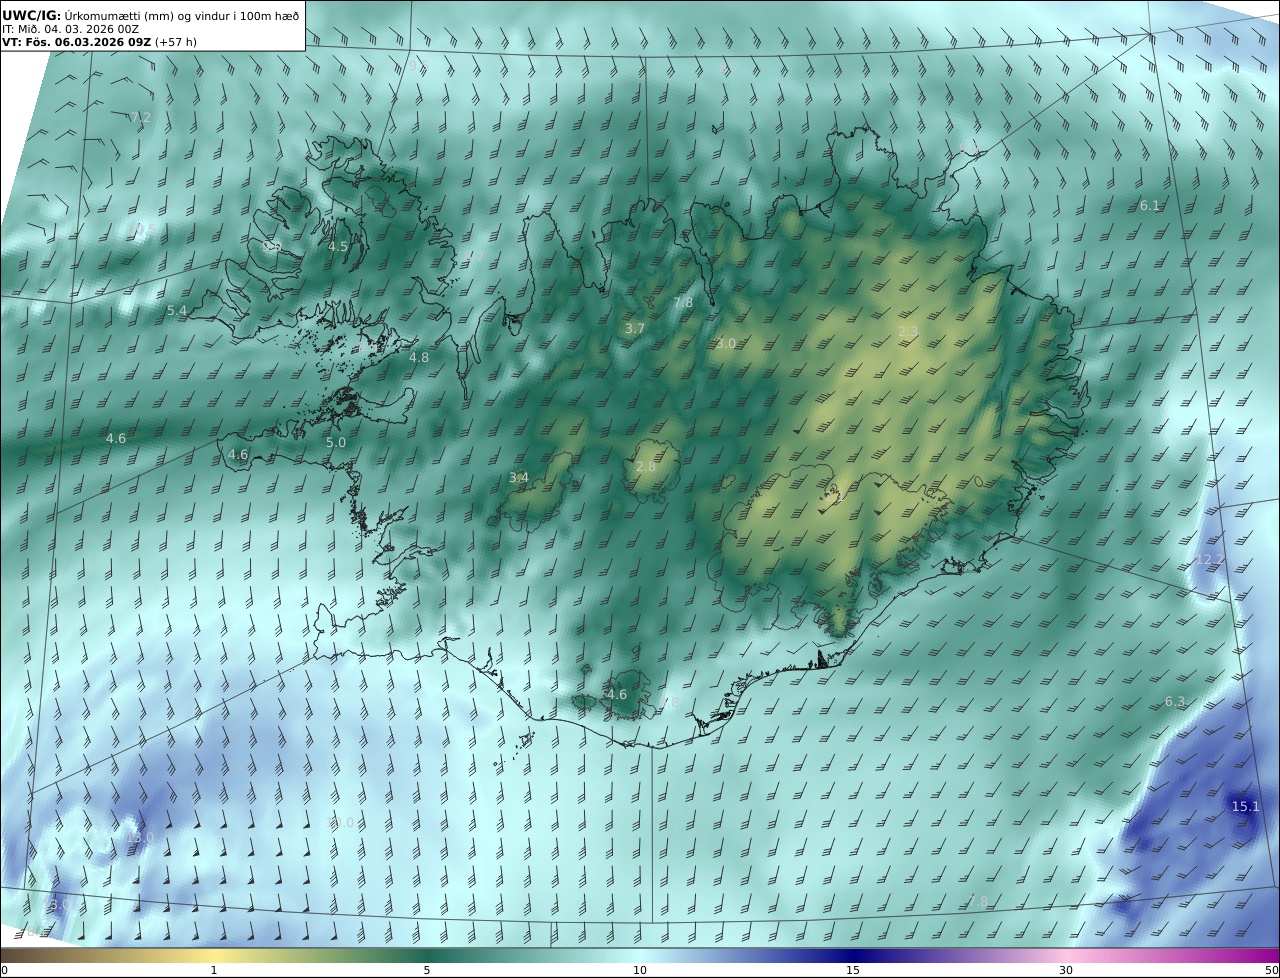Select the 4.8 map value
1280x978 pixels.
(419, 358)
